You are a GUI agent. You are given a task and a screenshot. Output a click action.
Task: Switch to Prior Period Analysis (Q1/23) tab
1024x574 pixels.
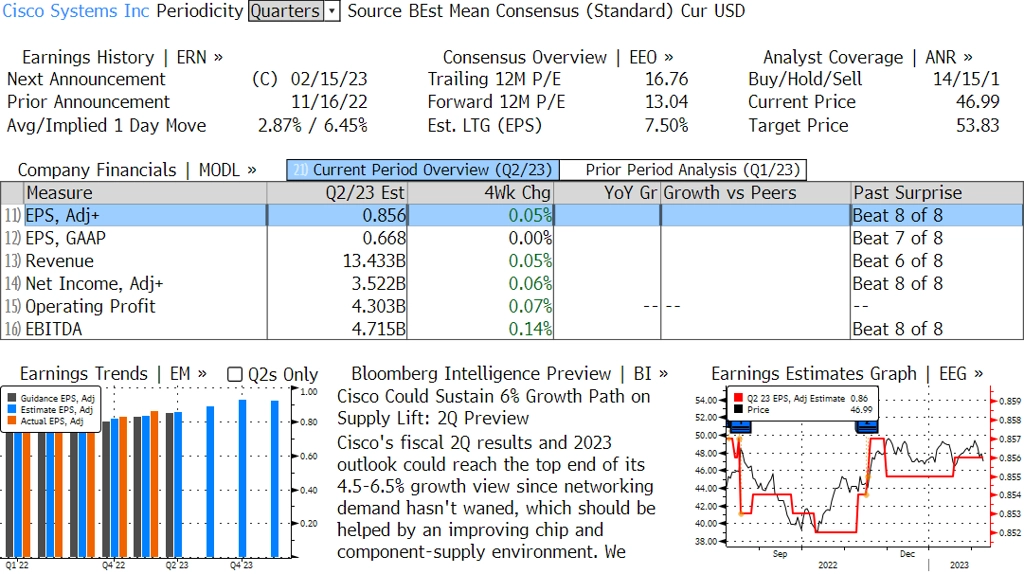pos(683,170)
